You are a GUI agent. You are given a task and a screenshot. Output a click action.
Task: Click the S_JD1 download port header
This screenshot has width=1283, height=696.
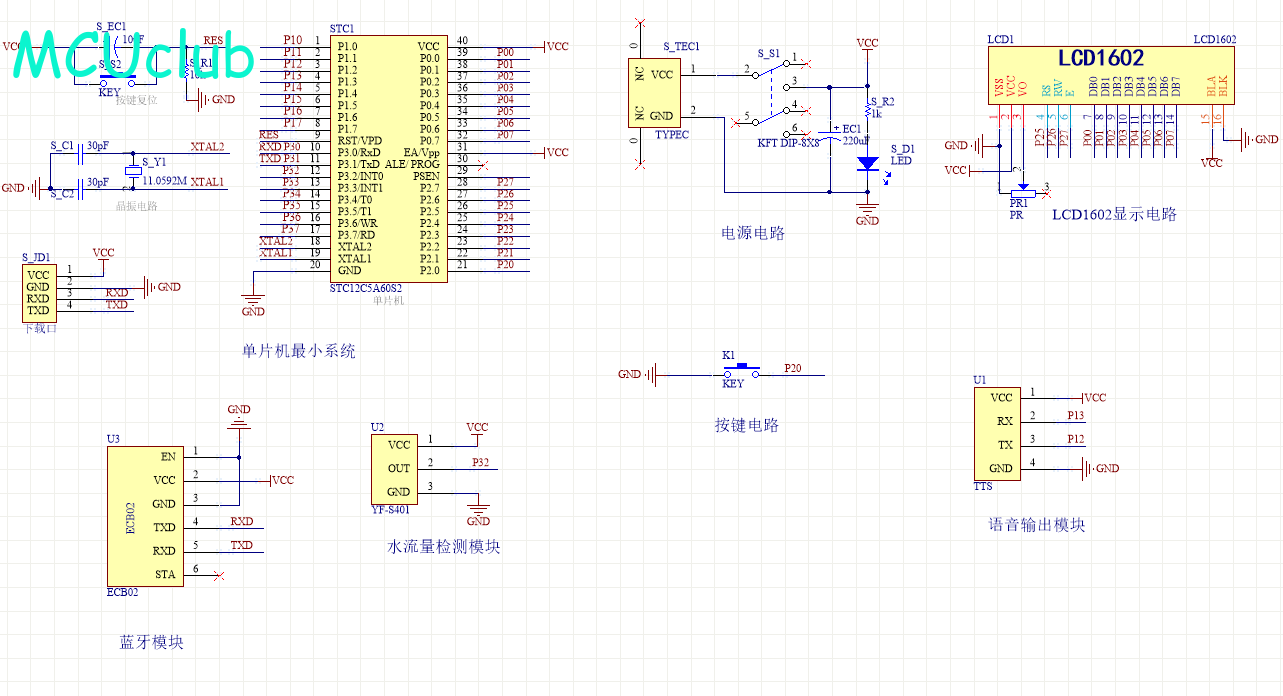click(x=38, y=292)
